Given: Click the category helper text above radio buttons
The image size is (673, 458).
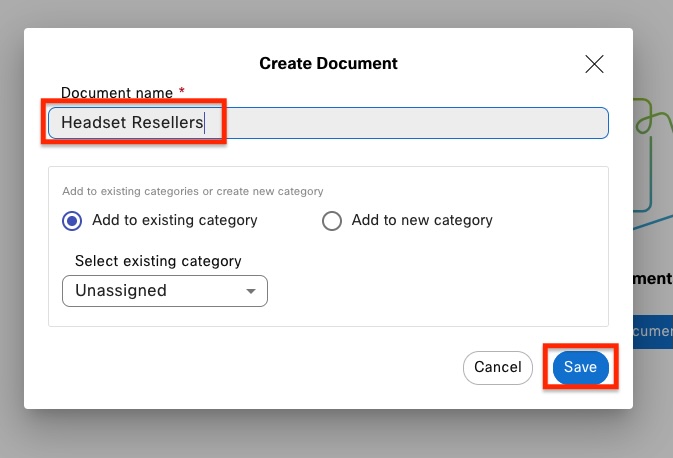Looking at the screenshot, I should pos(192,191).
